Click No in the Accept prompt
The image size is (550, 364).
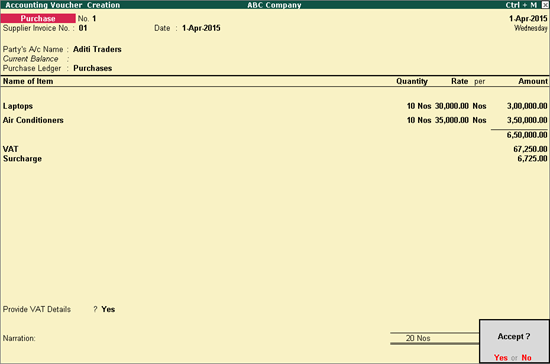tap(526, 357)
